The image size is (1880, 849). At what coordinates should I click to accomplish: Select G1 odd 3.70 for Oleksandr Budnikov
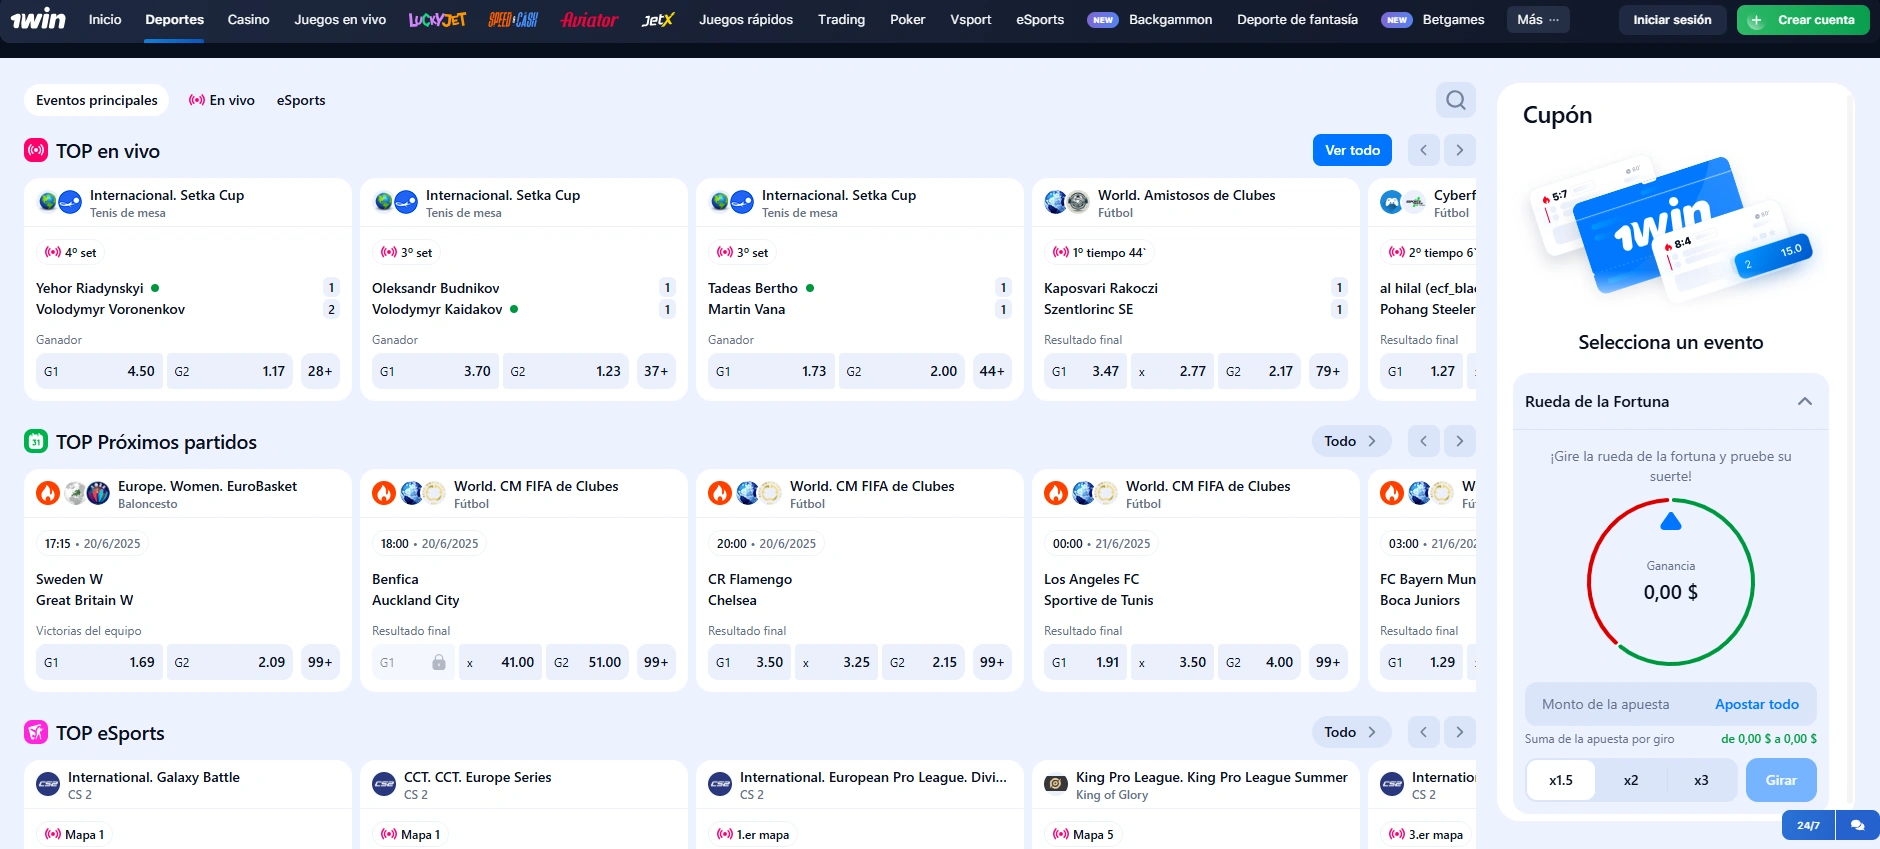(435, 371)
